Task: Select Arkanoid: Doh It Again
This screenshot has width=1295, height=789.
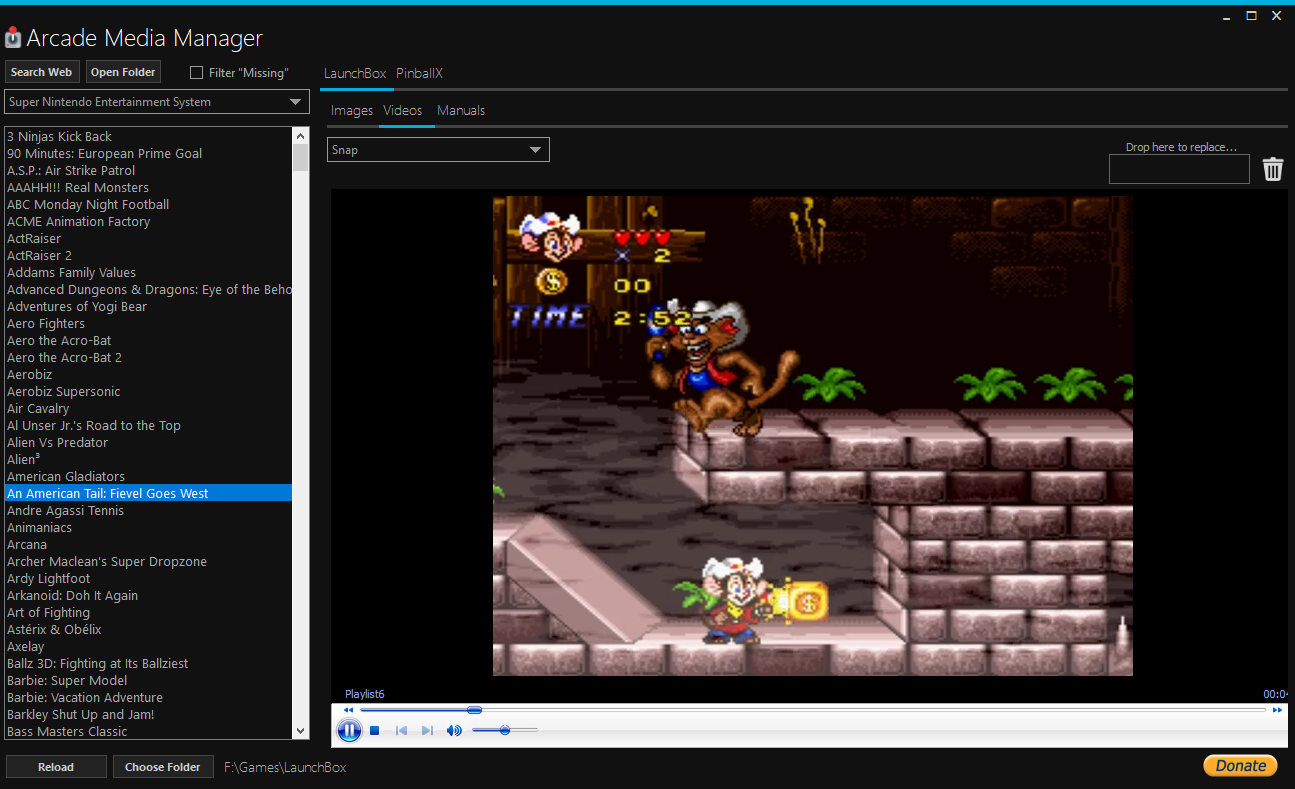Action: coord(149,595)
